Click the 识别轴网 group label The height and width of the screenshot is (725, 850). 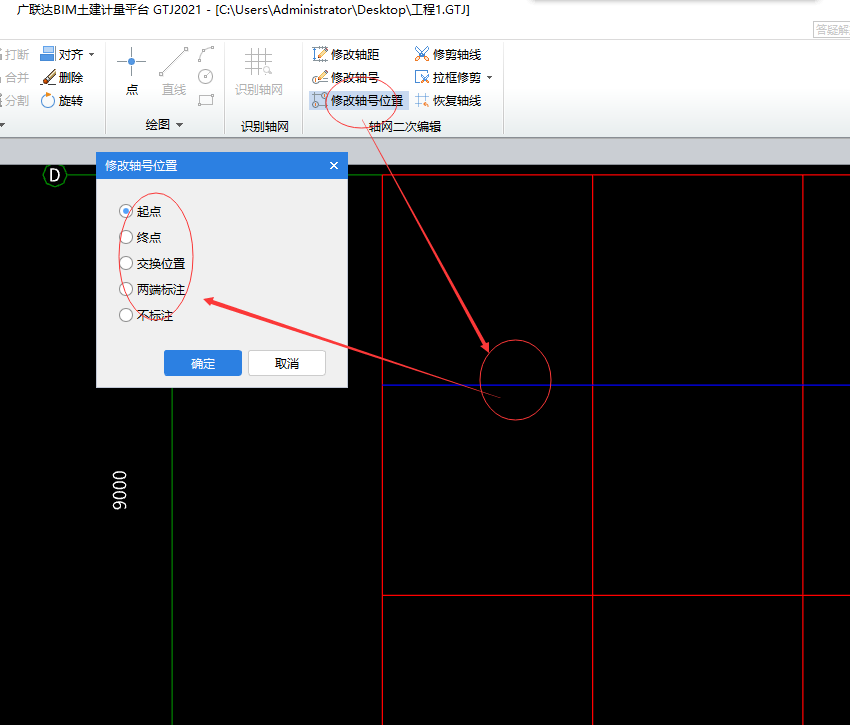click(265, 126)
